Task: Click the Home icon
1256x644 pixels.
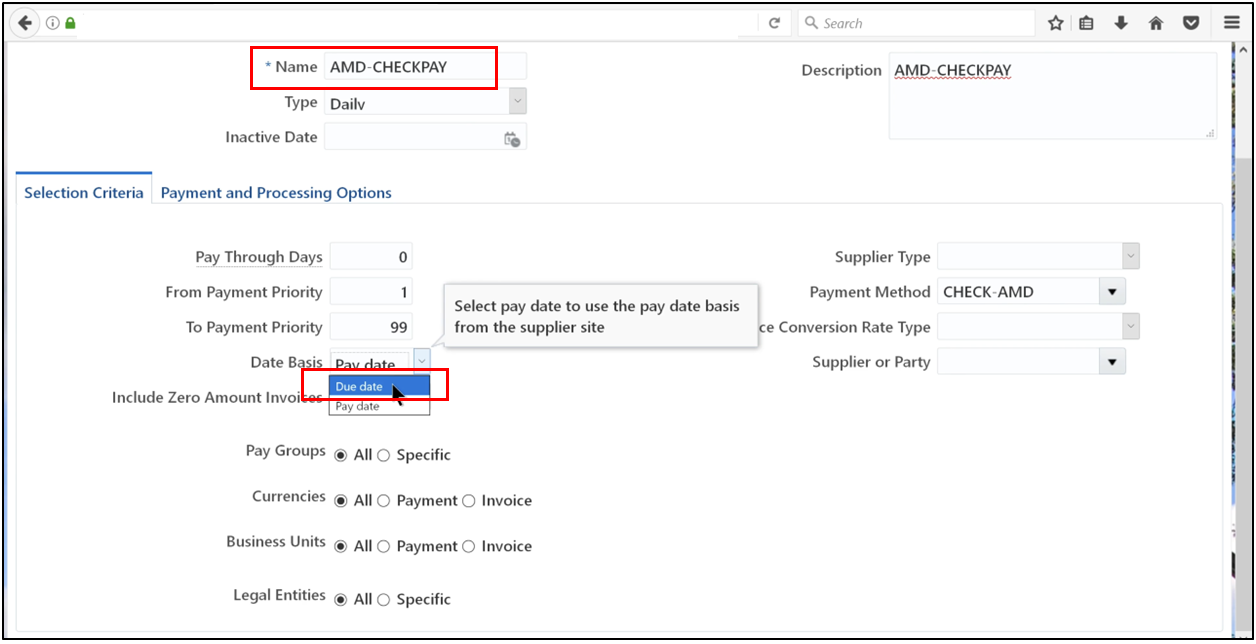Action: click(x=1155, y=22)
